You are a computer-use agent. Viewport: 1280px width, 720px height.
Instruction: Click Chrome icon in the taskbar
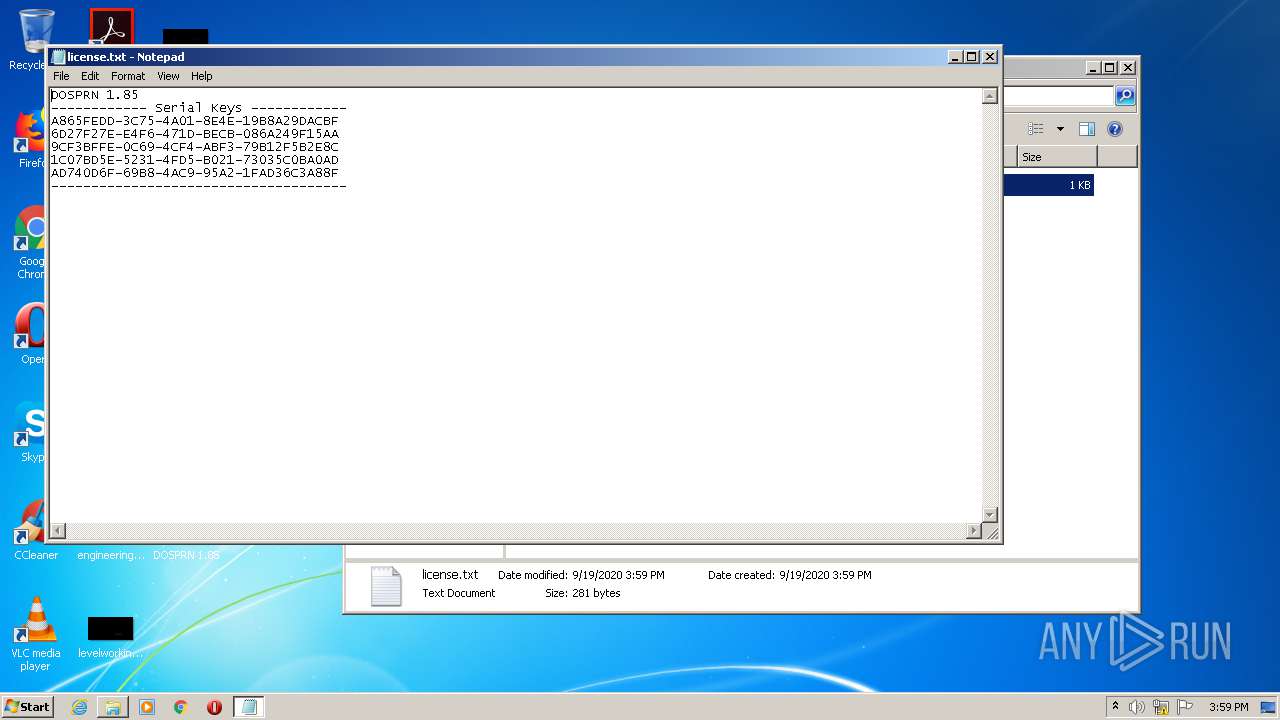[x=180, y=707]
